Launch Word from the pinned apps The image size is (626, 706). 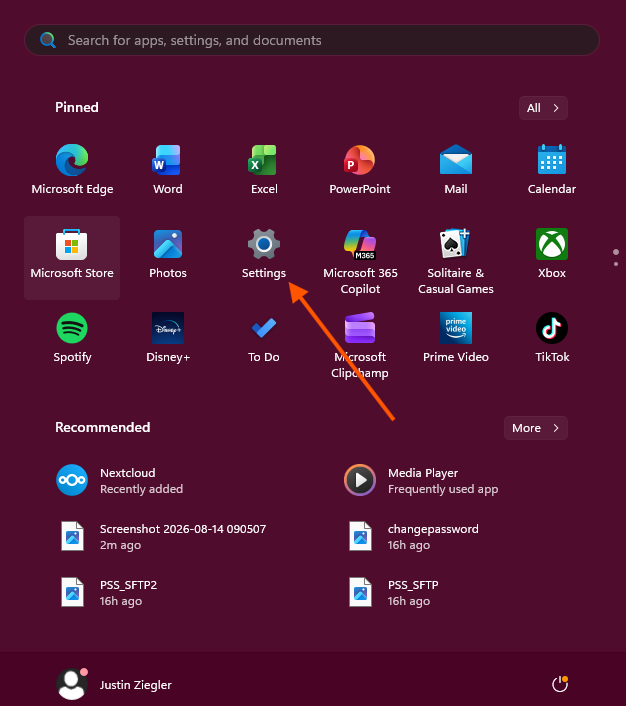tap(168, 169)
